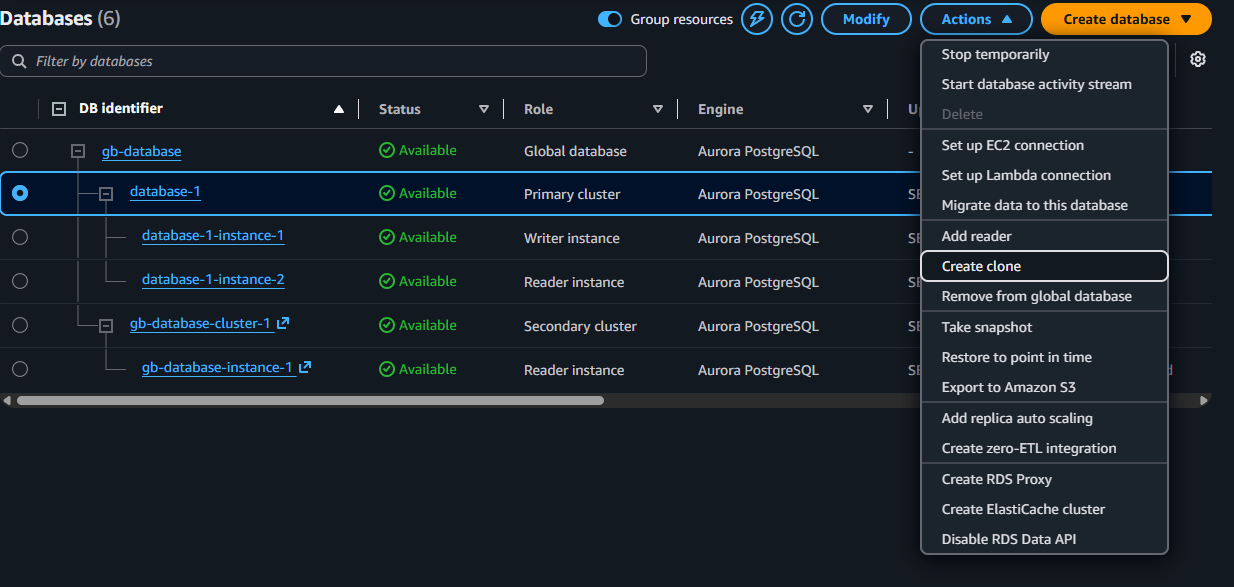The height and width of the screenshot is (587, 1234).
Task: Choose Add reader menu item
Action: pyautogui.click(x=1044, y=236)
